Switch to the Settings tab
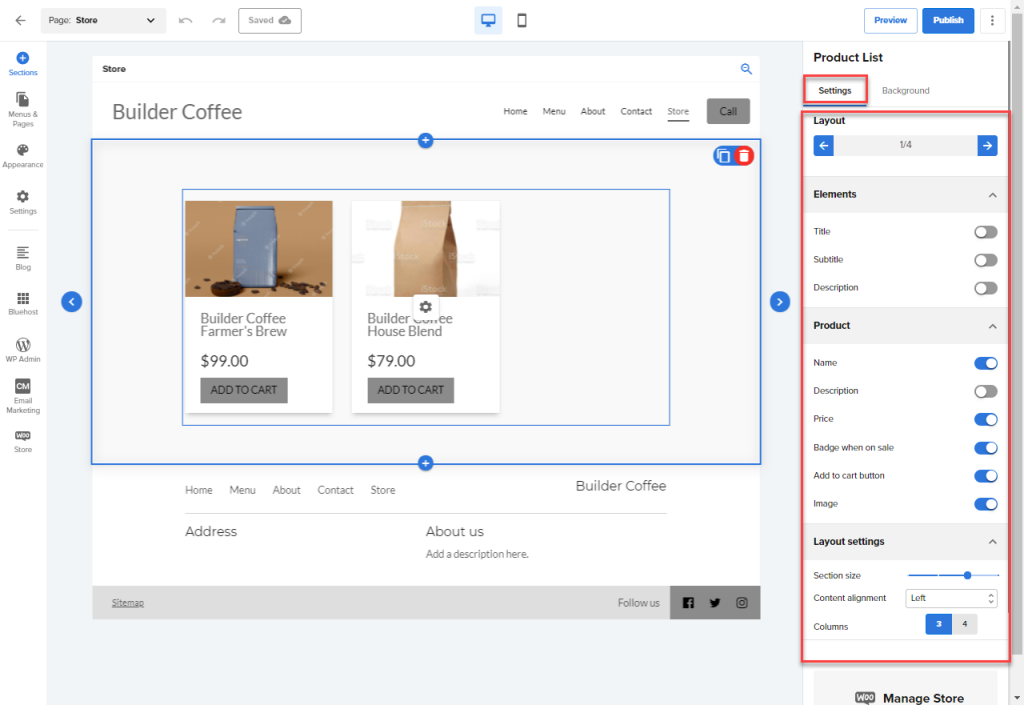The image size is (1024, 705). (x=835, y=90)
